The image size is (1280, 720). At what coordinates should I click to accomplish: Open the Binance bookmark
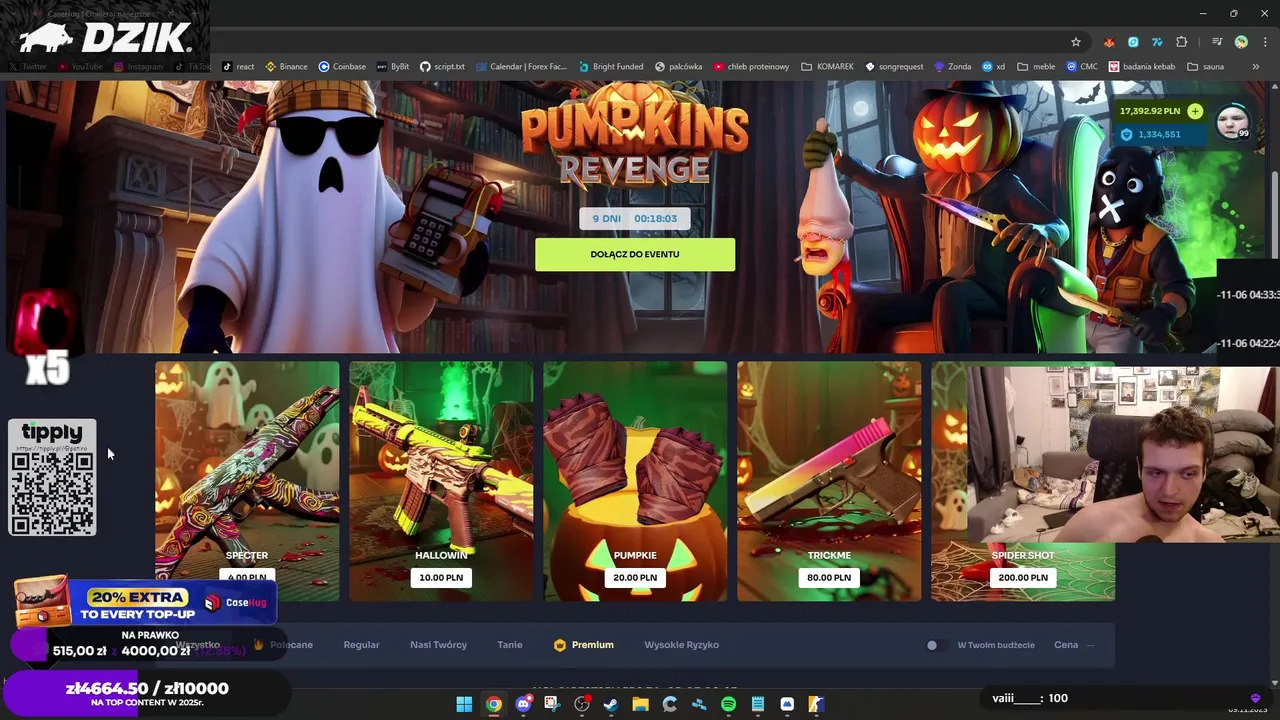tap(286, 67)
